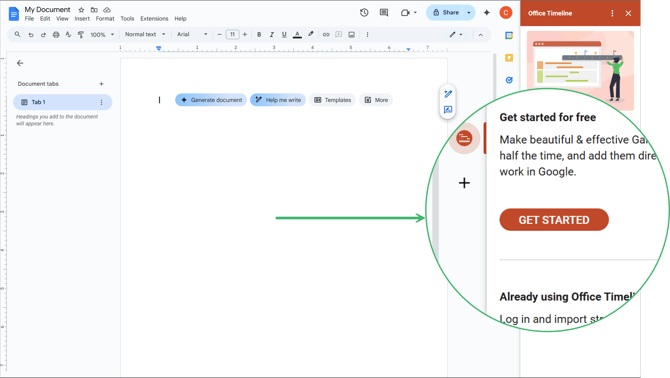Open Tab 1 options menu dots
The height and width of the screenshot is (378, 670).
click(101, 102)
